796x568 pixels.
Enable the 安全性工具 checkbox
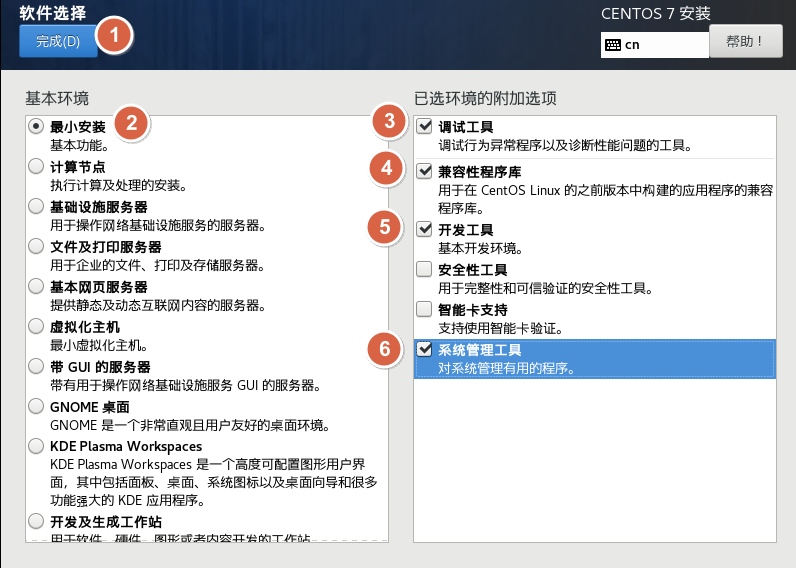click(x=424, y=269)
